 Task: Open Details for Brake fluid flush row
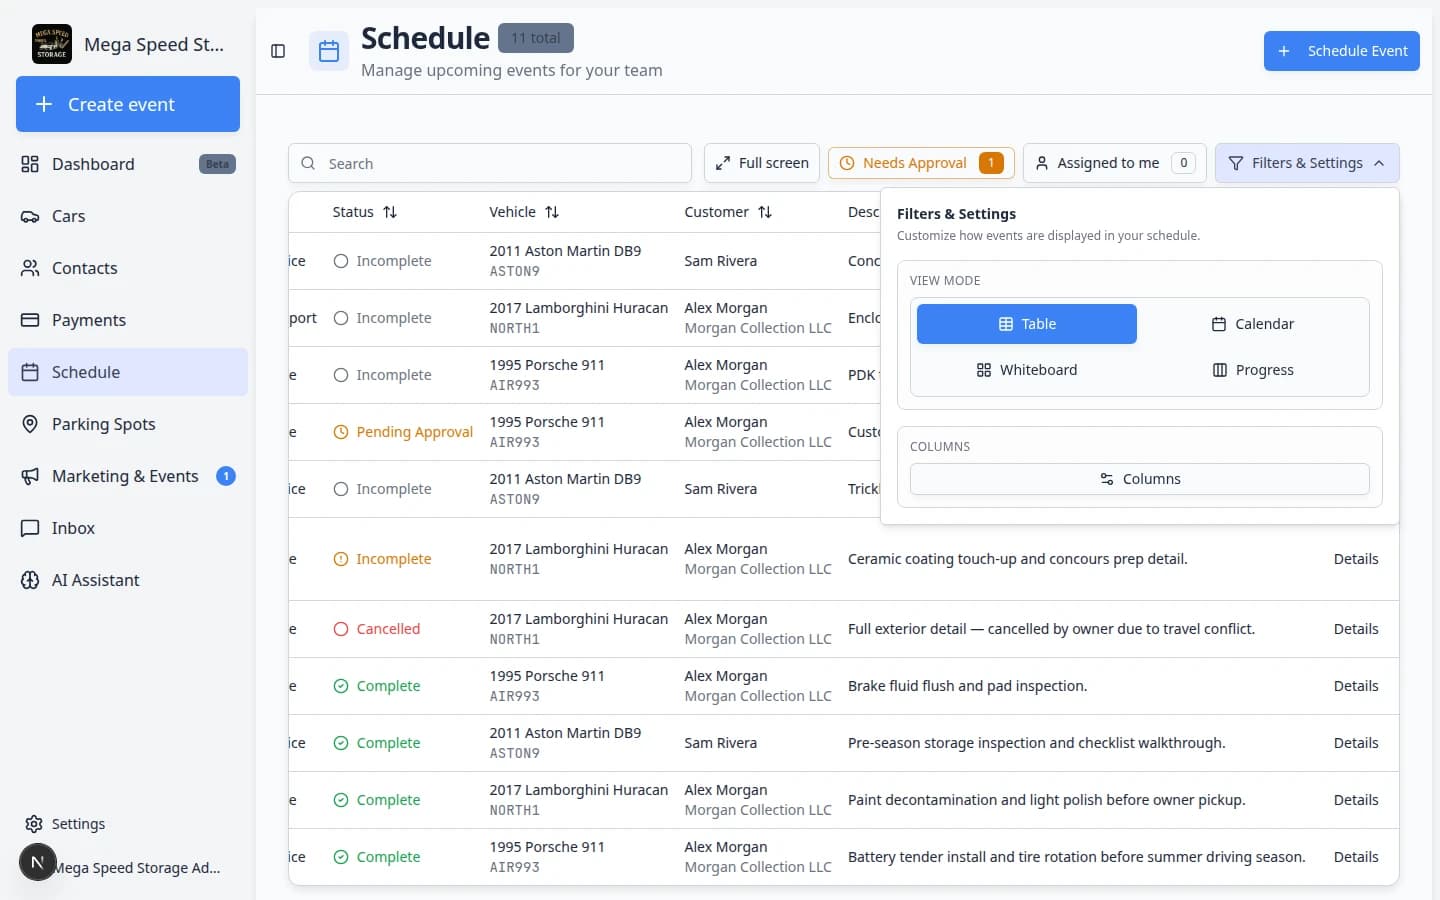[1356, 686]
